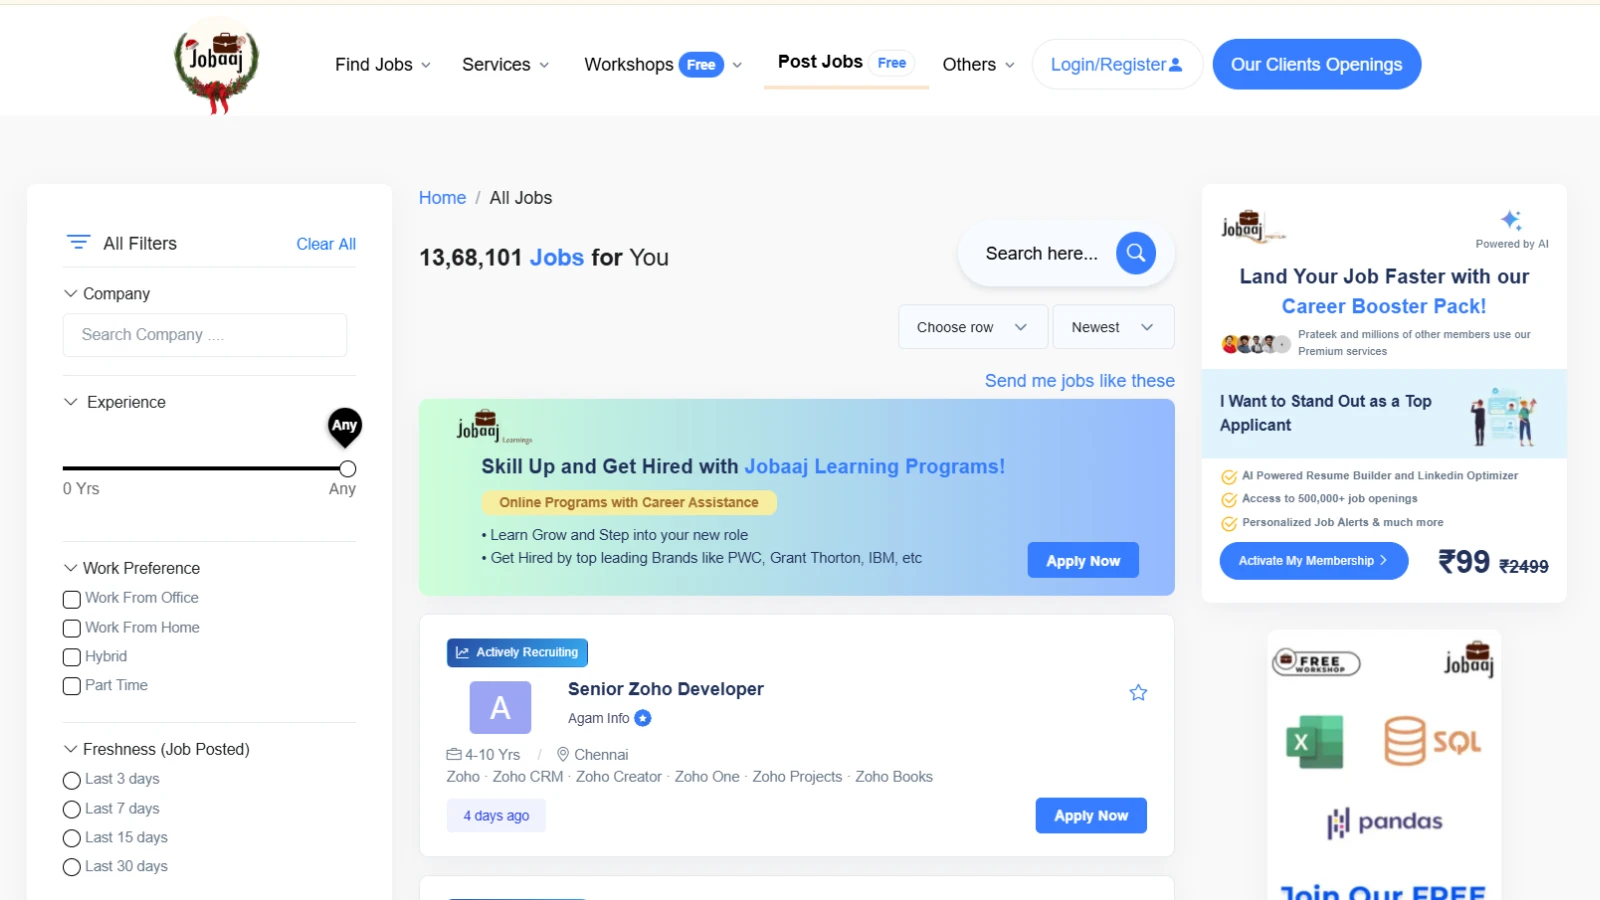The width and height of the screenshot is (1600, 900).
Task: Check the Hybrid work preference
Action: [72, 657]
